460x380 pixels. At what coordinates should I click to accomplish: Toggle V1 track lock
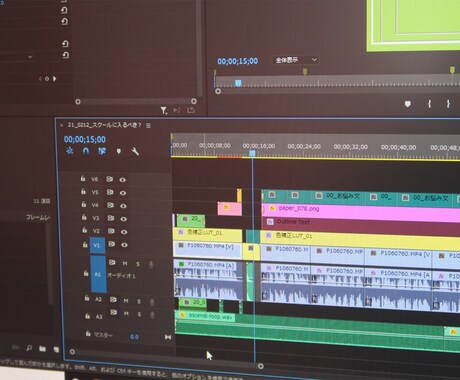(85, 244)
